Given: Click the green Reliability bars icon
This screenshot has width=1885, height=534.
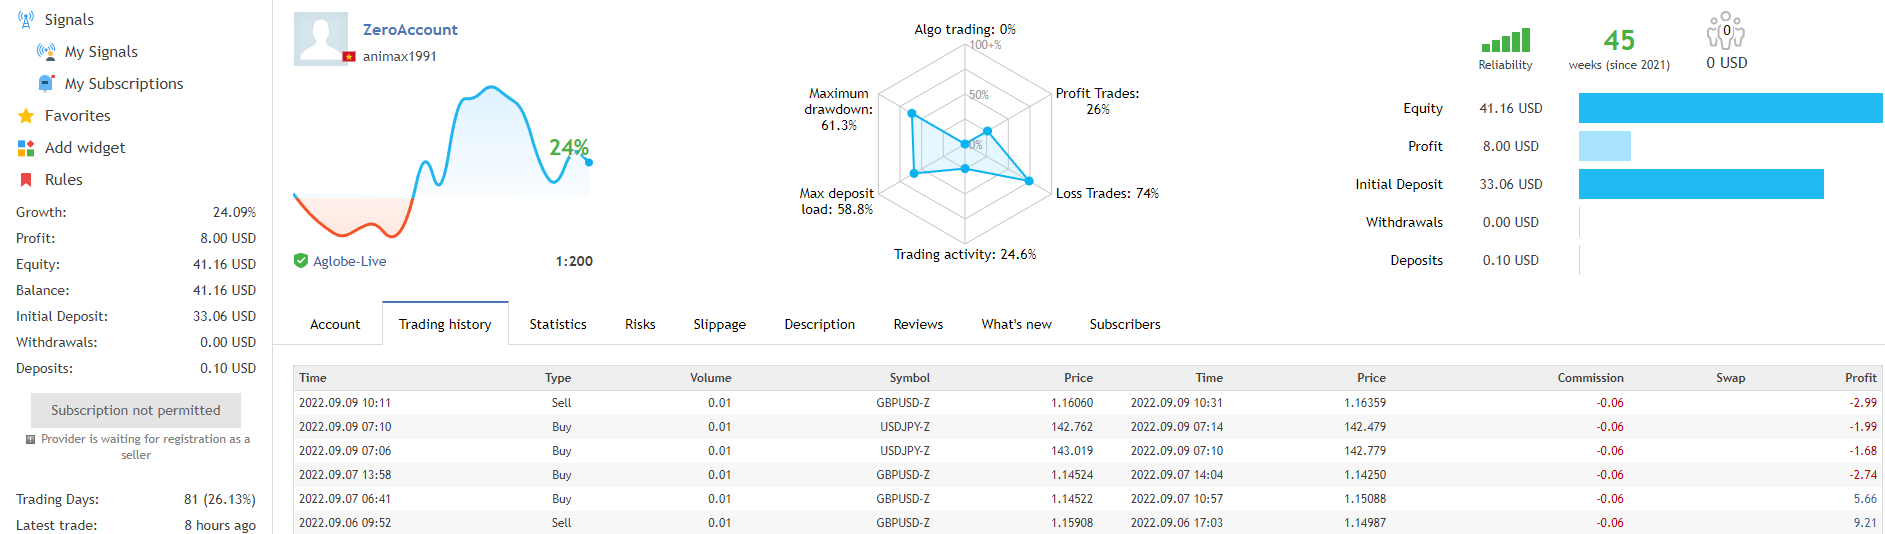Looking at the screenshot, I should coord(1505,41).
